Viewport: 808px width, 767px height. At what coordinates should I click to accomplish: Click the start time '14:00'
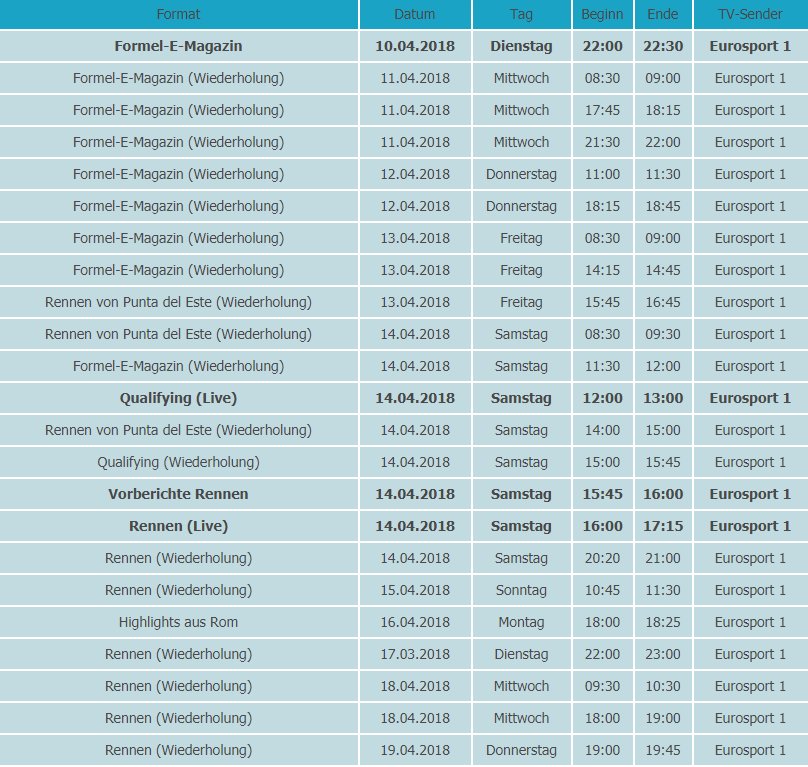click(x=602, y=430)
